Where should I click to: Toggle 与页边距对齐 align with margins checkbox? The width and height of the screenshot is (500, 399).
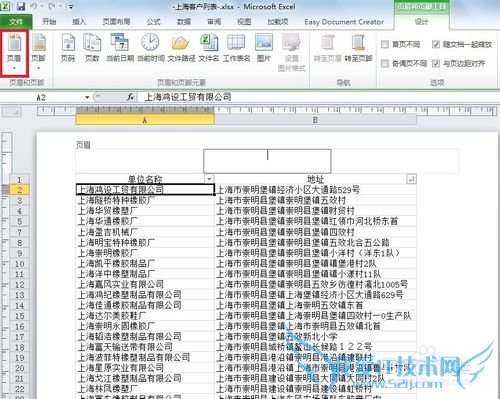point(436,63)
